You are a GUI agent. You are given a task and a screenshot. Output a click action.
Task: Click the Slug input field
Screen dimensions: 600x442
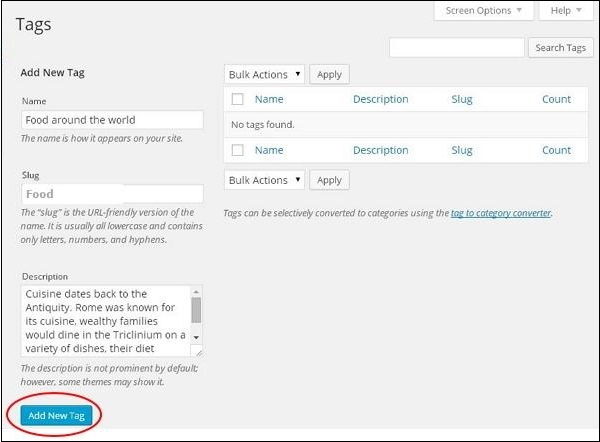(112, 194)
